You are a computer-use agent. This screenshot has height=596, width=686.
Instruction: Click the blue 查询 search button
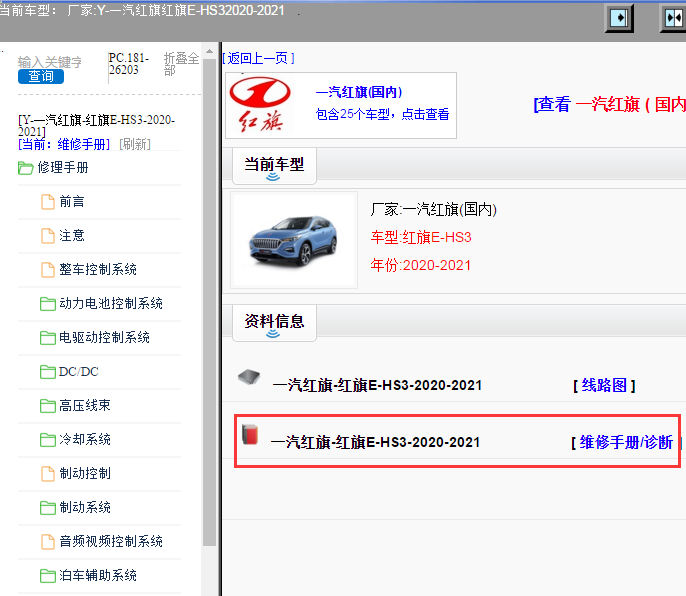point(41,76)
